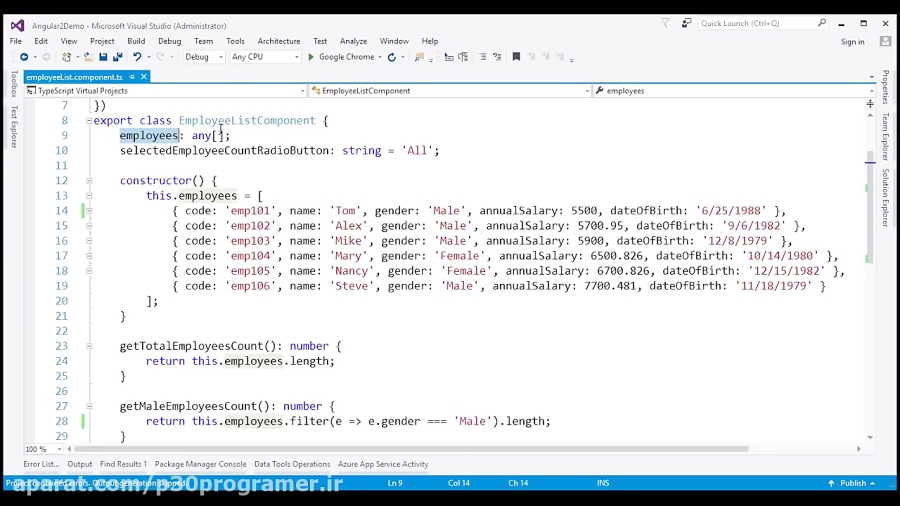The image size is (900, 506).
Task: Collapse the getMaleEmployeesCount method on line 27
Action: pyautogui.click(x=89, y=406)
